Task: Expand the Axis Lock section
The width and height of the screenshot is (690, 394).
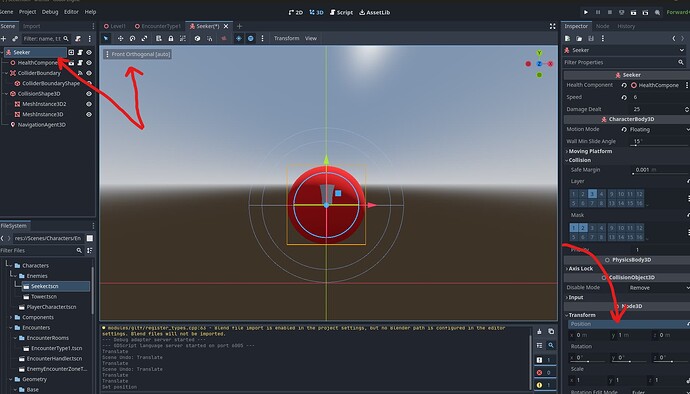Action: 580,269
